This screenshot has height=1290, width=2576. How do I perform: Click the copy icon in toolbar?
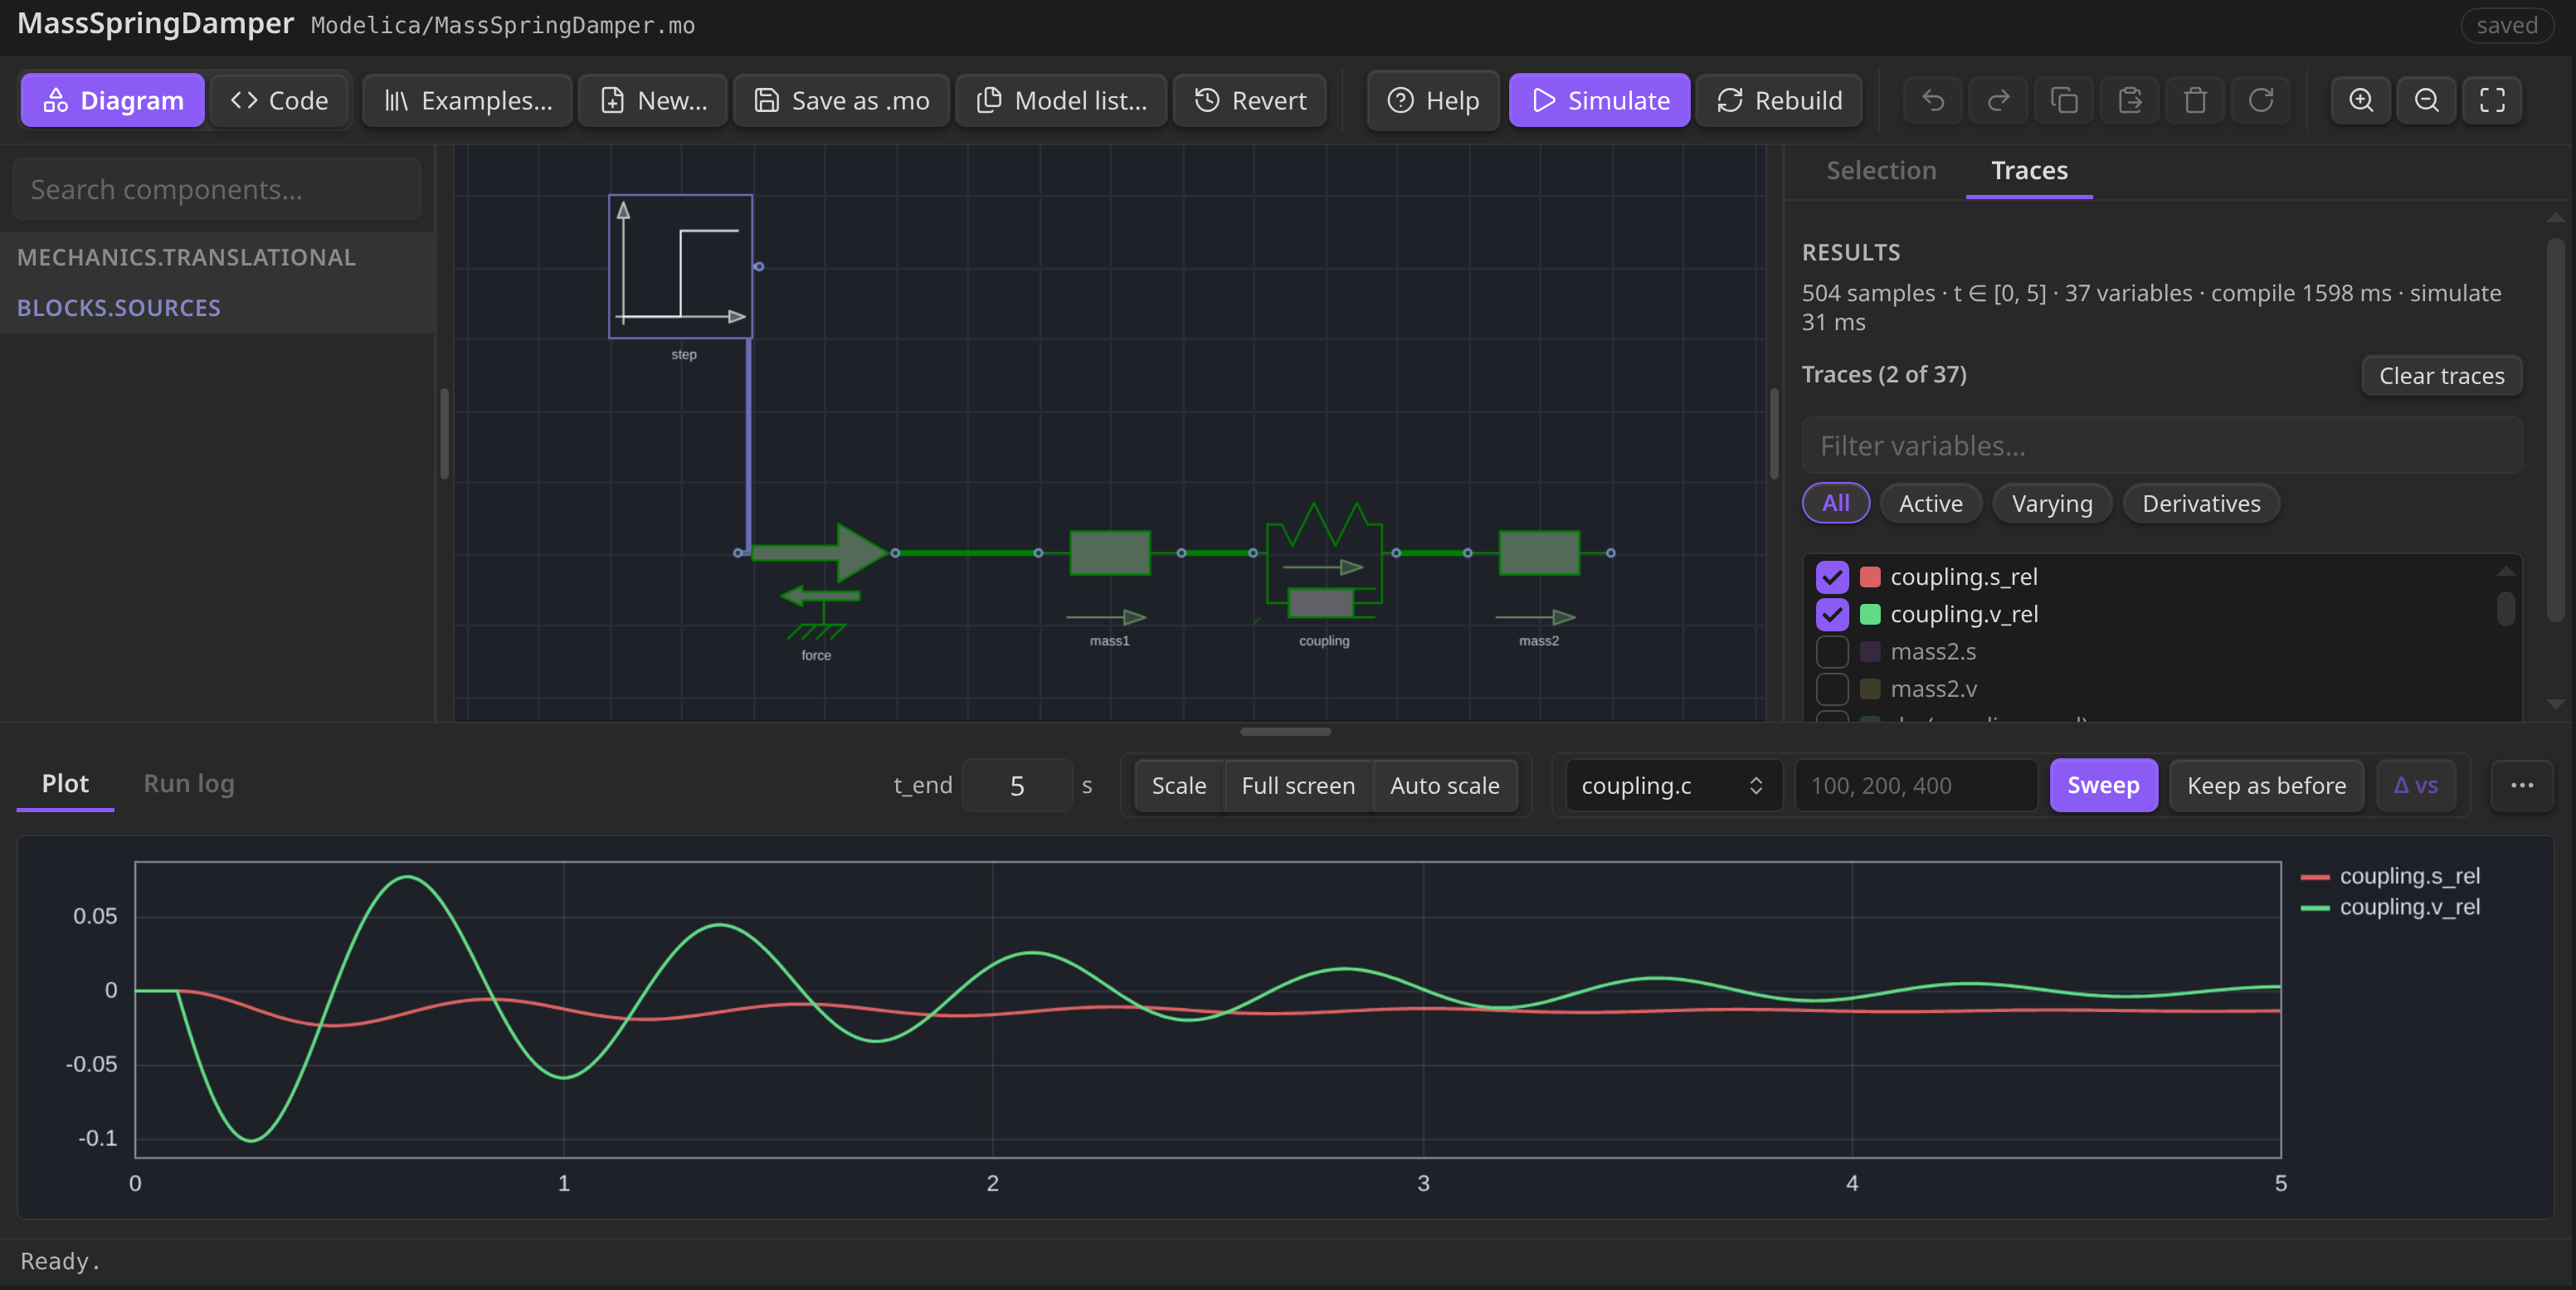pyautogui.click(x=2064, y=100)
